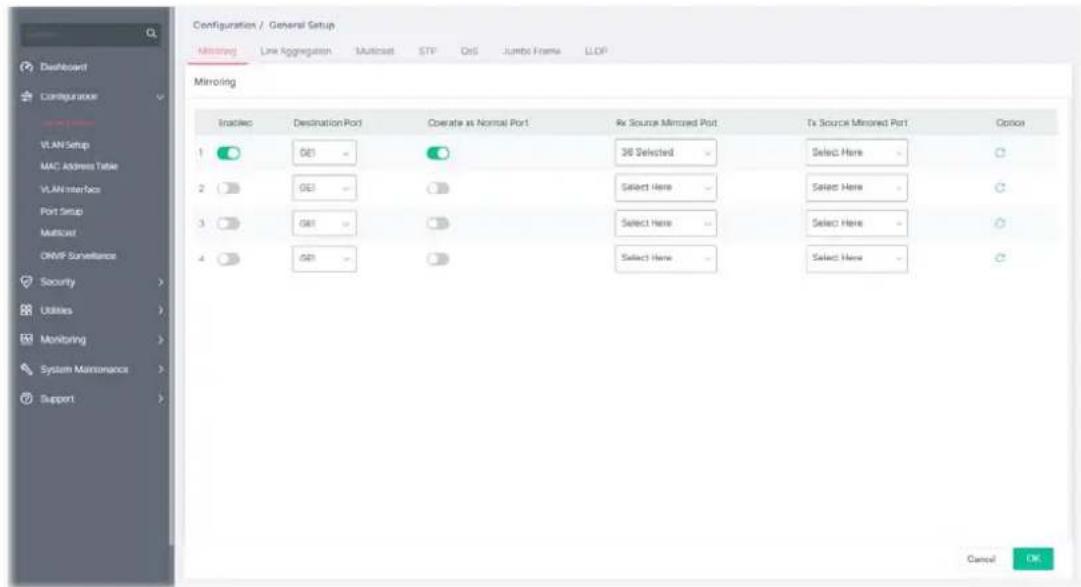The height and width of the screenshot is (587, 1081).
Task: Click the Security shield icon
Action: pos(26,281)
